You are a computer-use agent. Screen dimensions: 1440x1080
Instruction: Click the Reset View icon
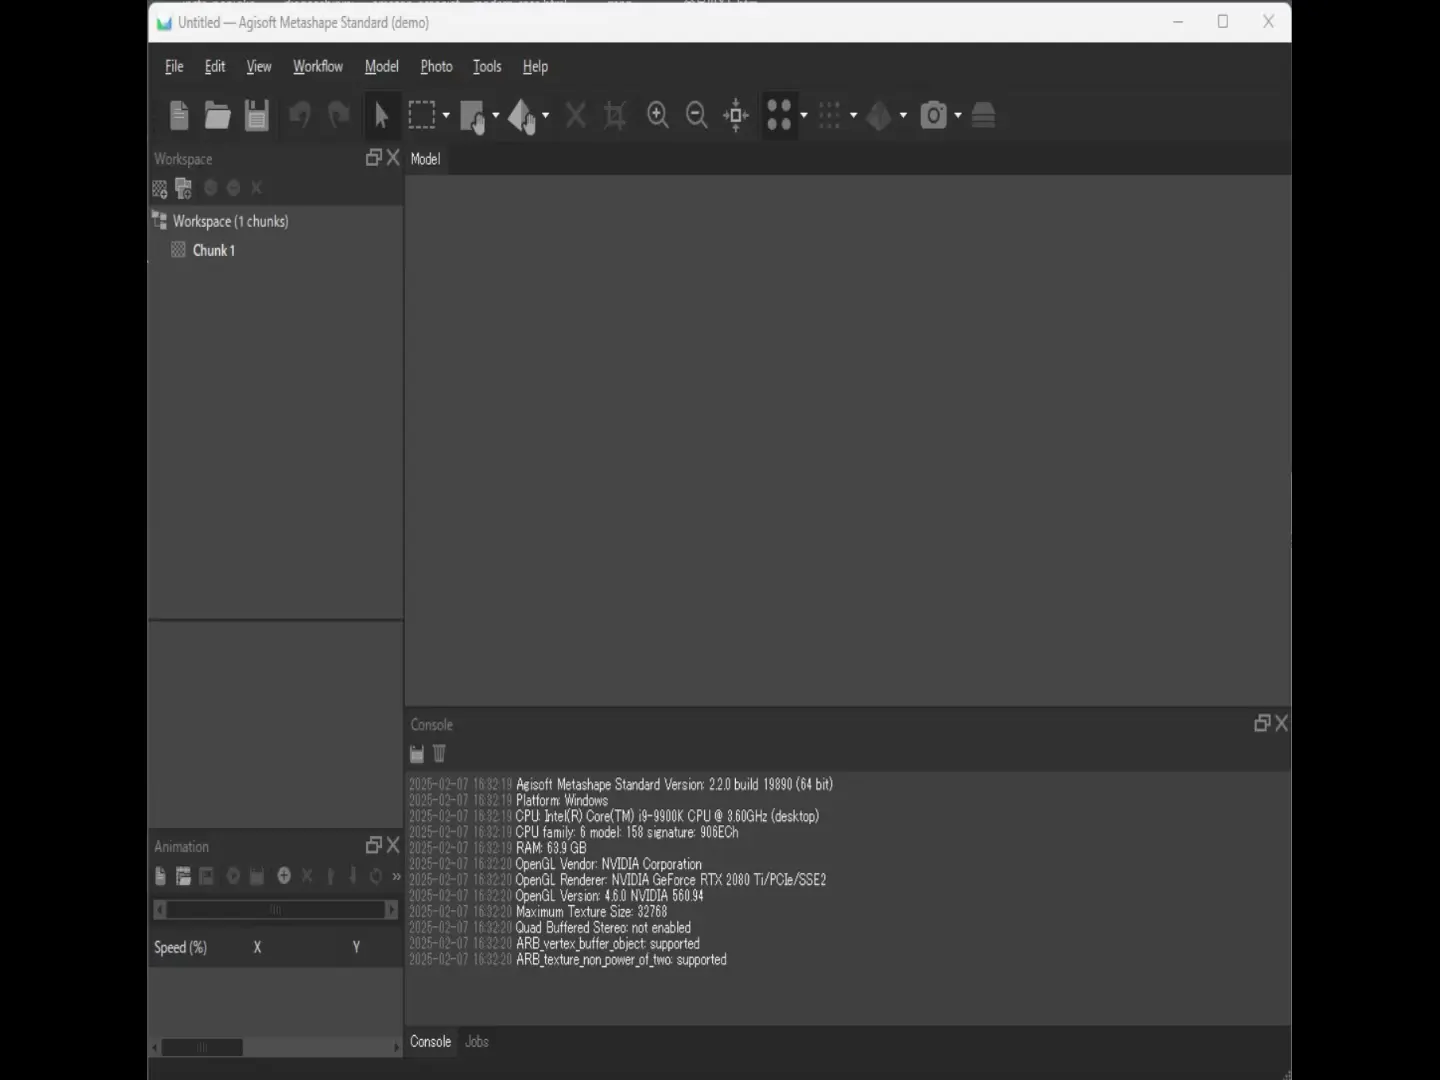[x=736, y=116]
